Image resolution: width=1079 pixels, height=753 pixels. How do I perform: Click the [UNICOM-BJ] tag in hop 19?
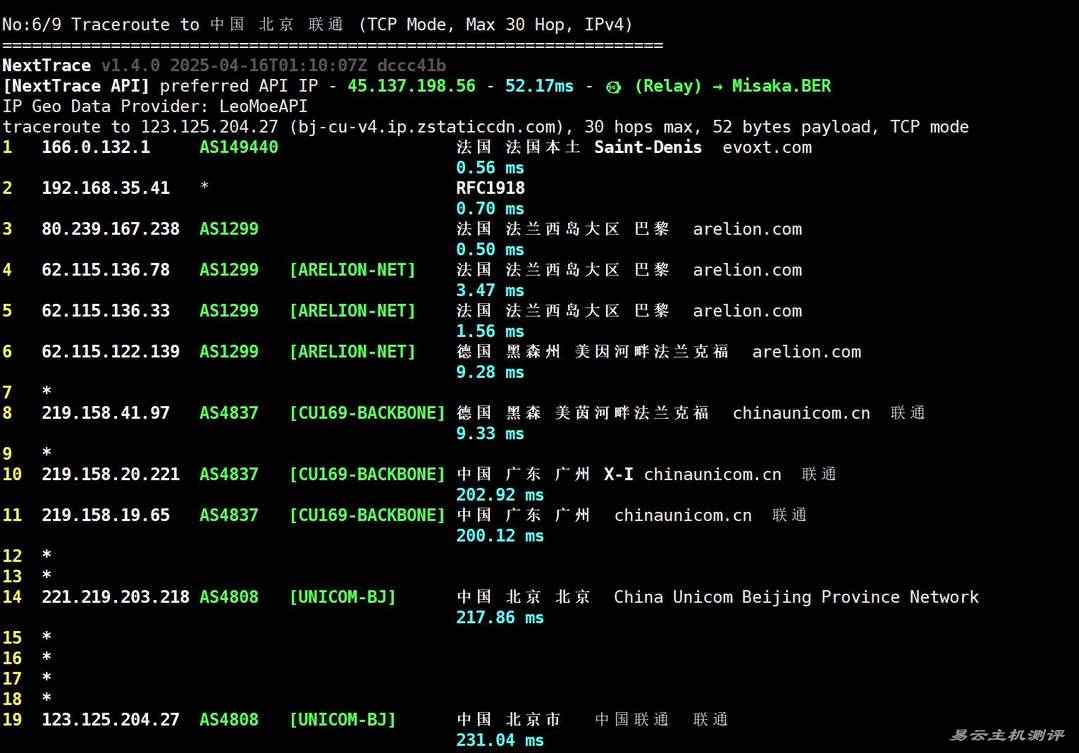[343, 720]
